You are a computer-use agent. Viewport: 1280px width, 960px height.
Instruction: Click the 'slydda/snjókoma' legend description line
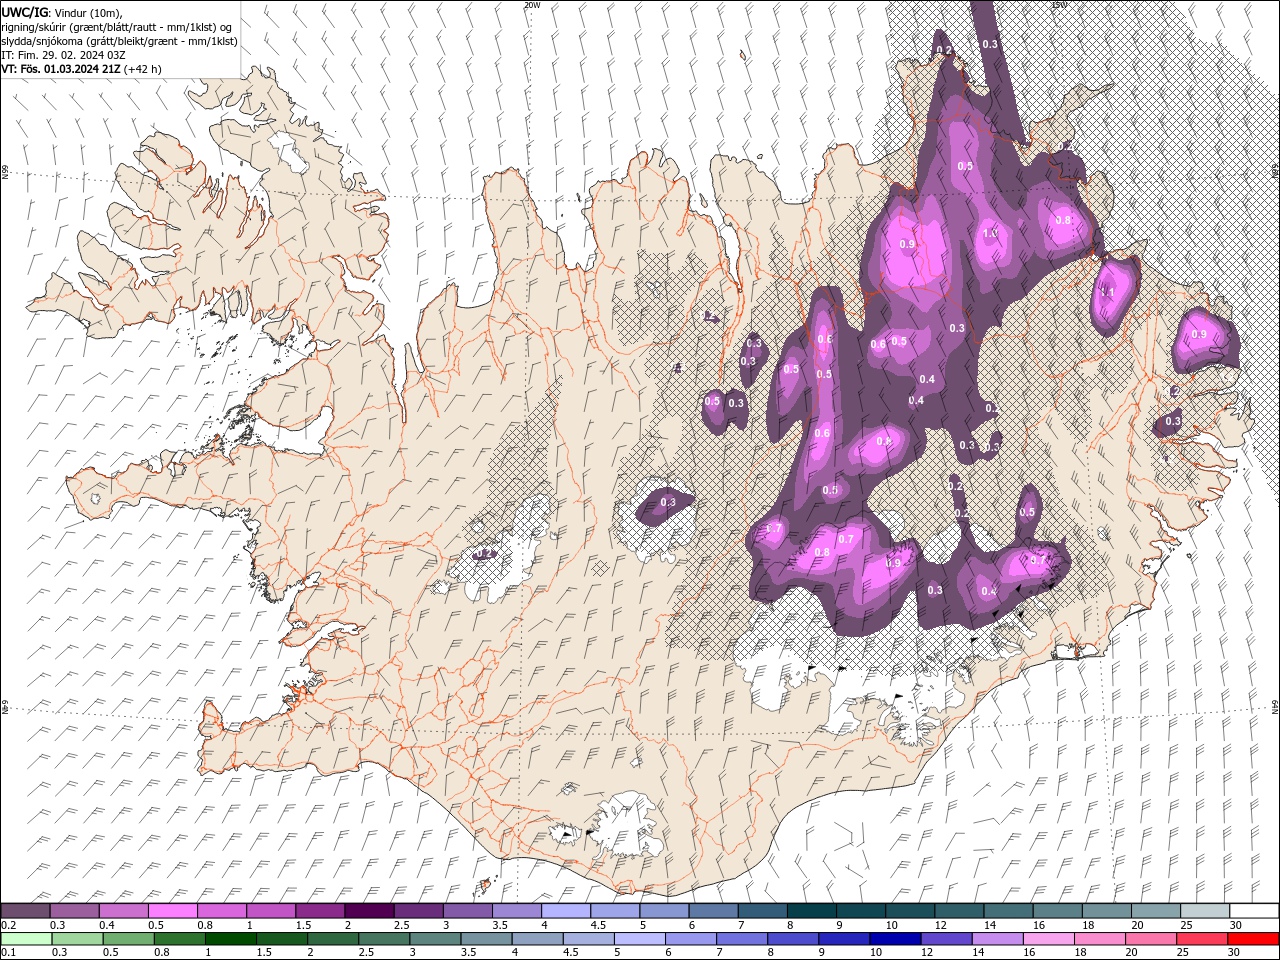[120, 41]
